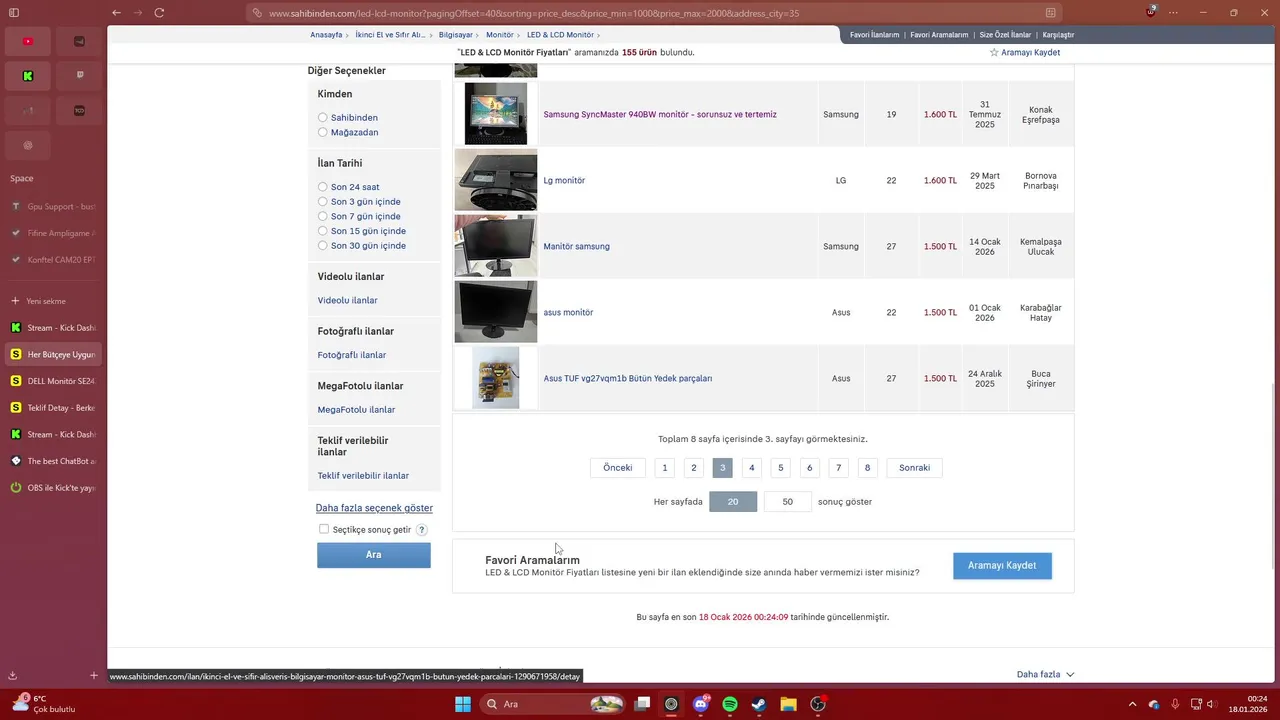Open the Windows Start menu
Screen dimensions: 1280x720
click(x=463, y=704)
